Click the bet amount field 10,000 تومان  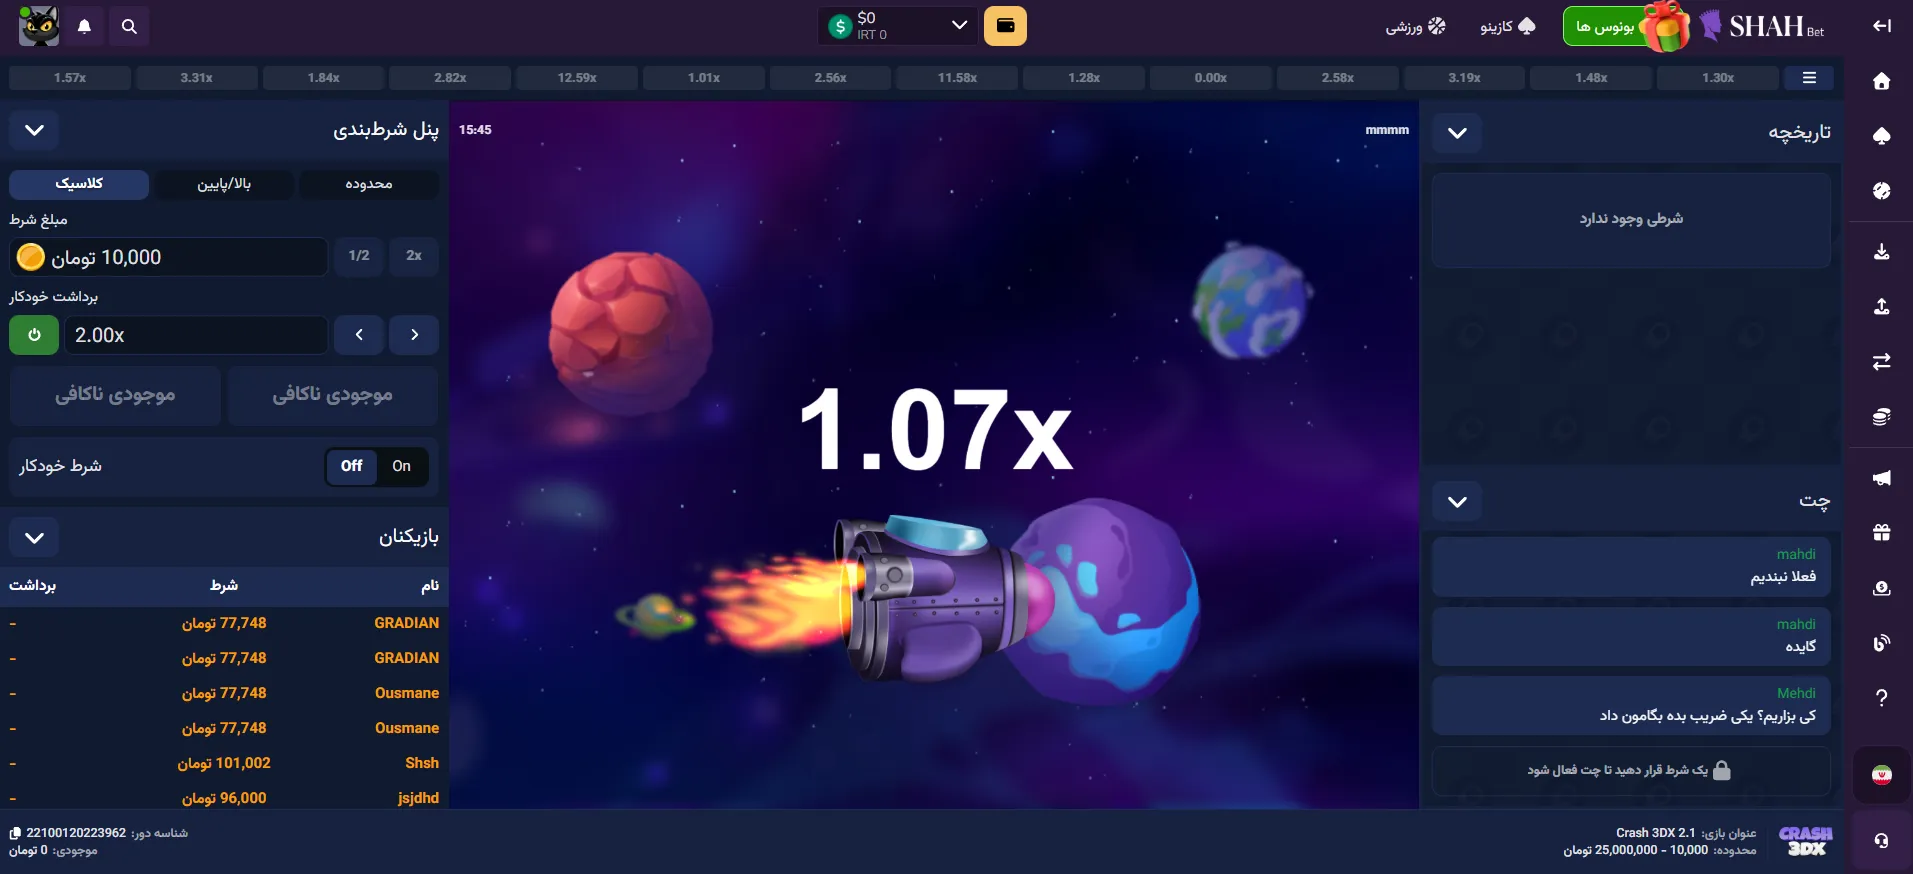(x=169, y=257)
